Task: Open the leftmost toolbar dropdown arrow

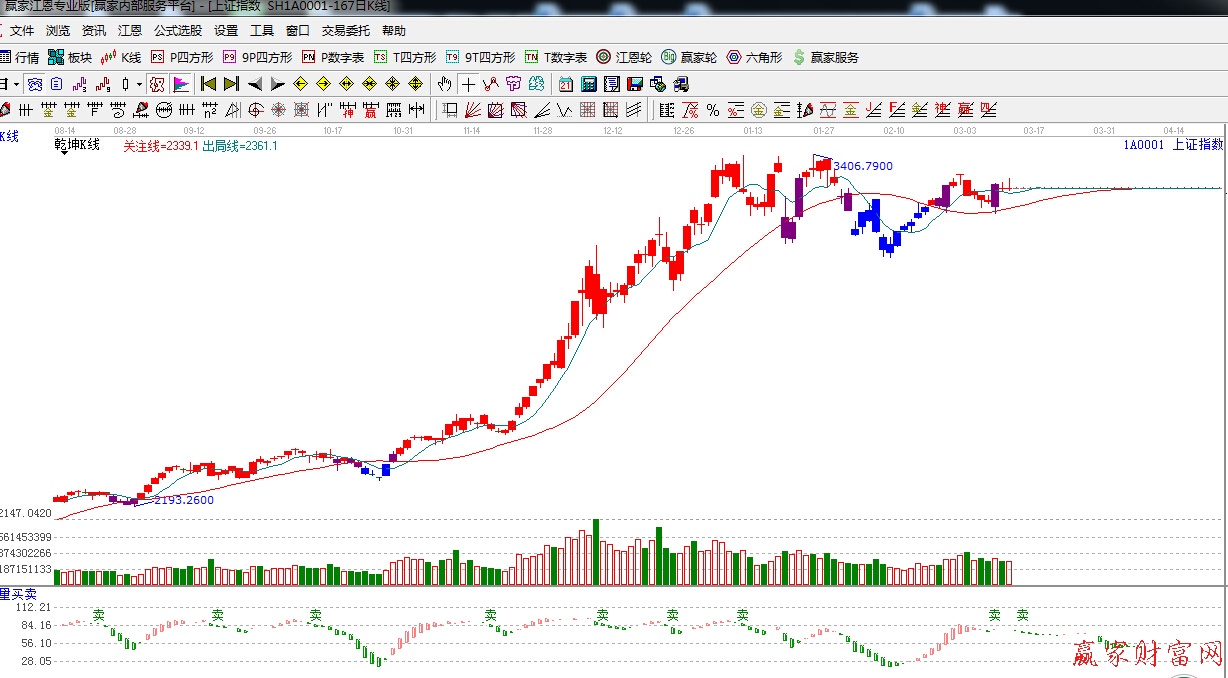Action: point(15,84)
